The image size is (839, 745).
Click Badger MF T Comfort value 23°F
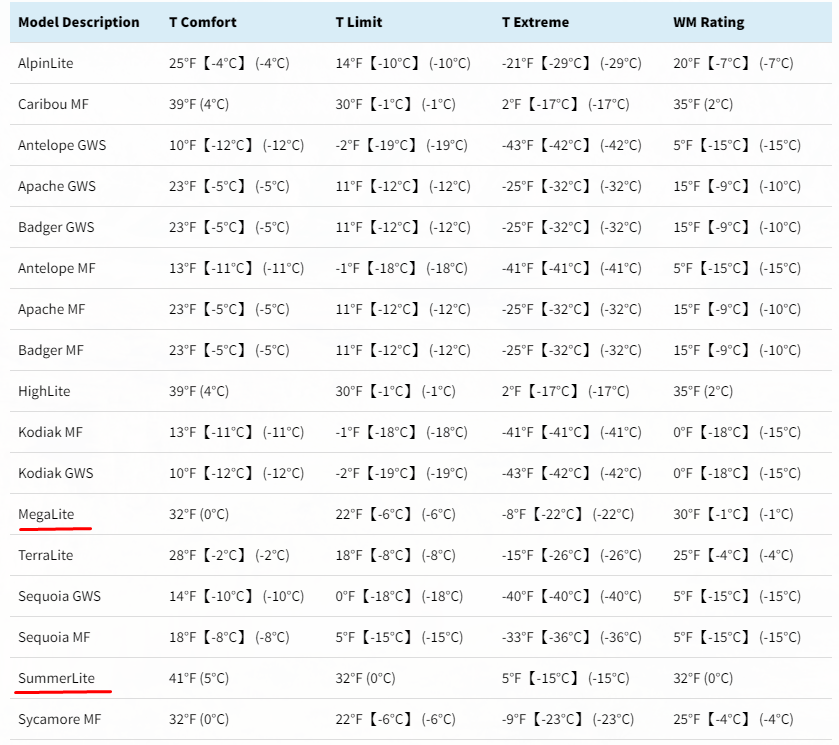tap(182, 350)
